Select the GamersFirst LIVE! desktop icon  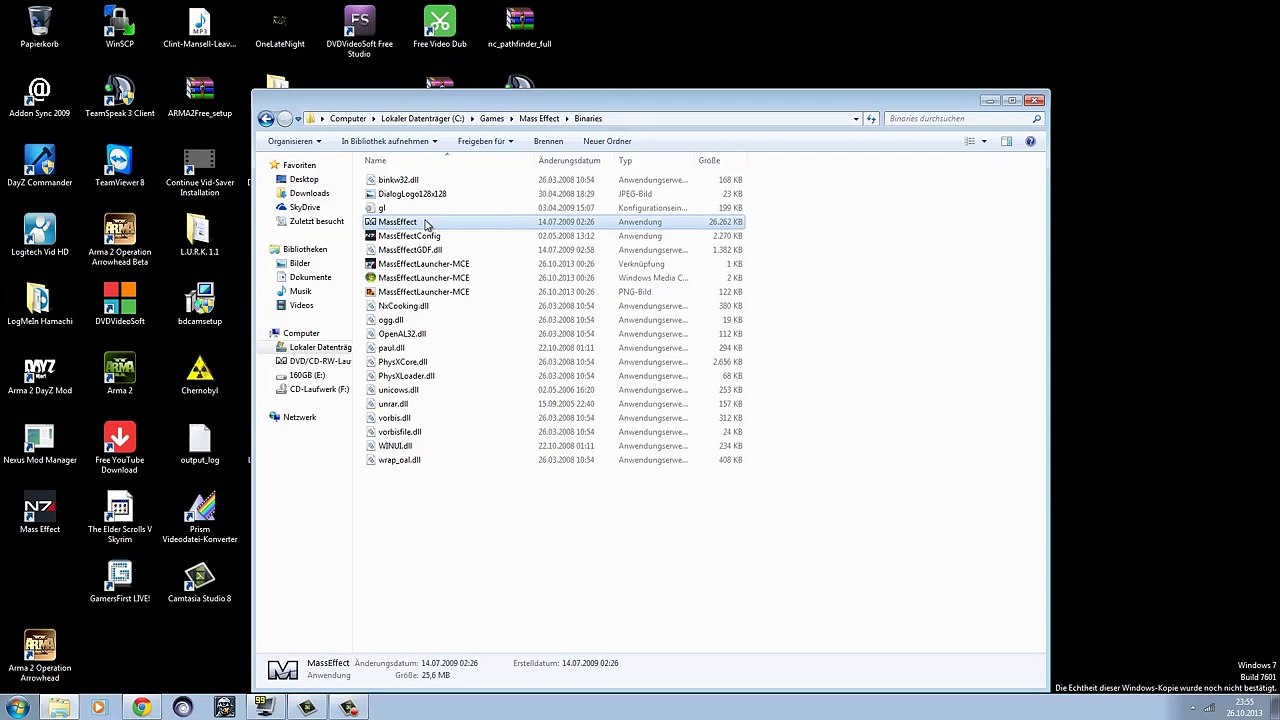[x=119, y=582]
